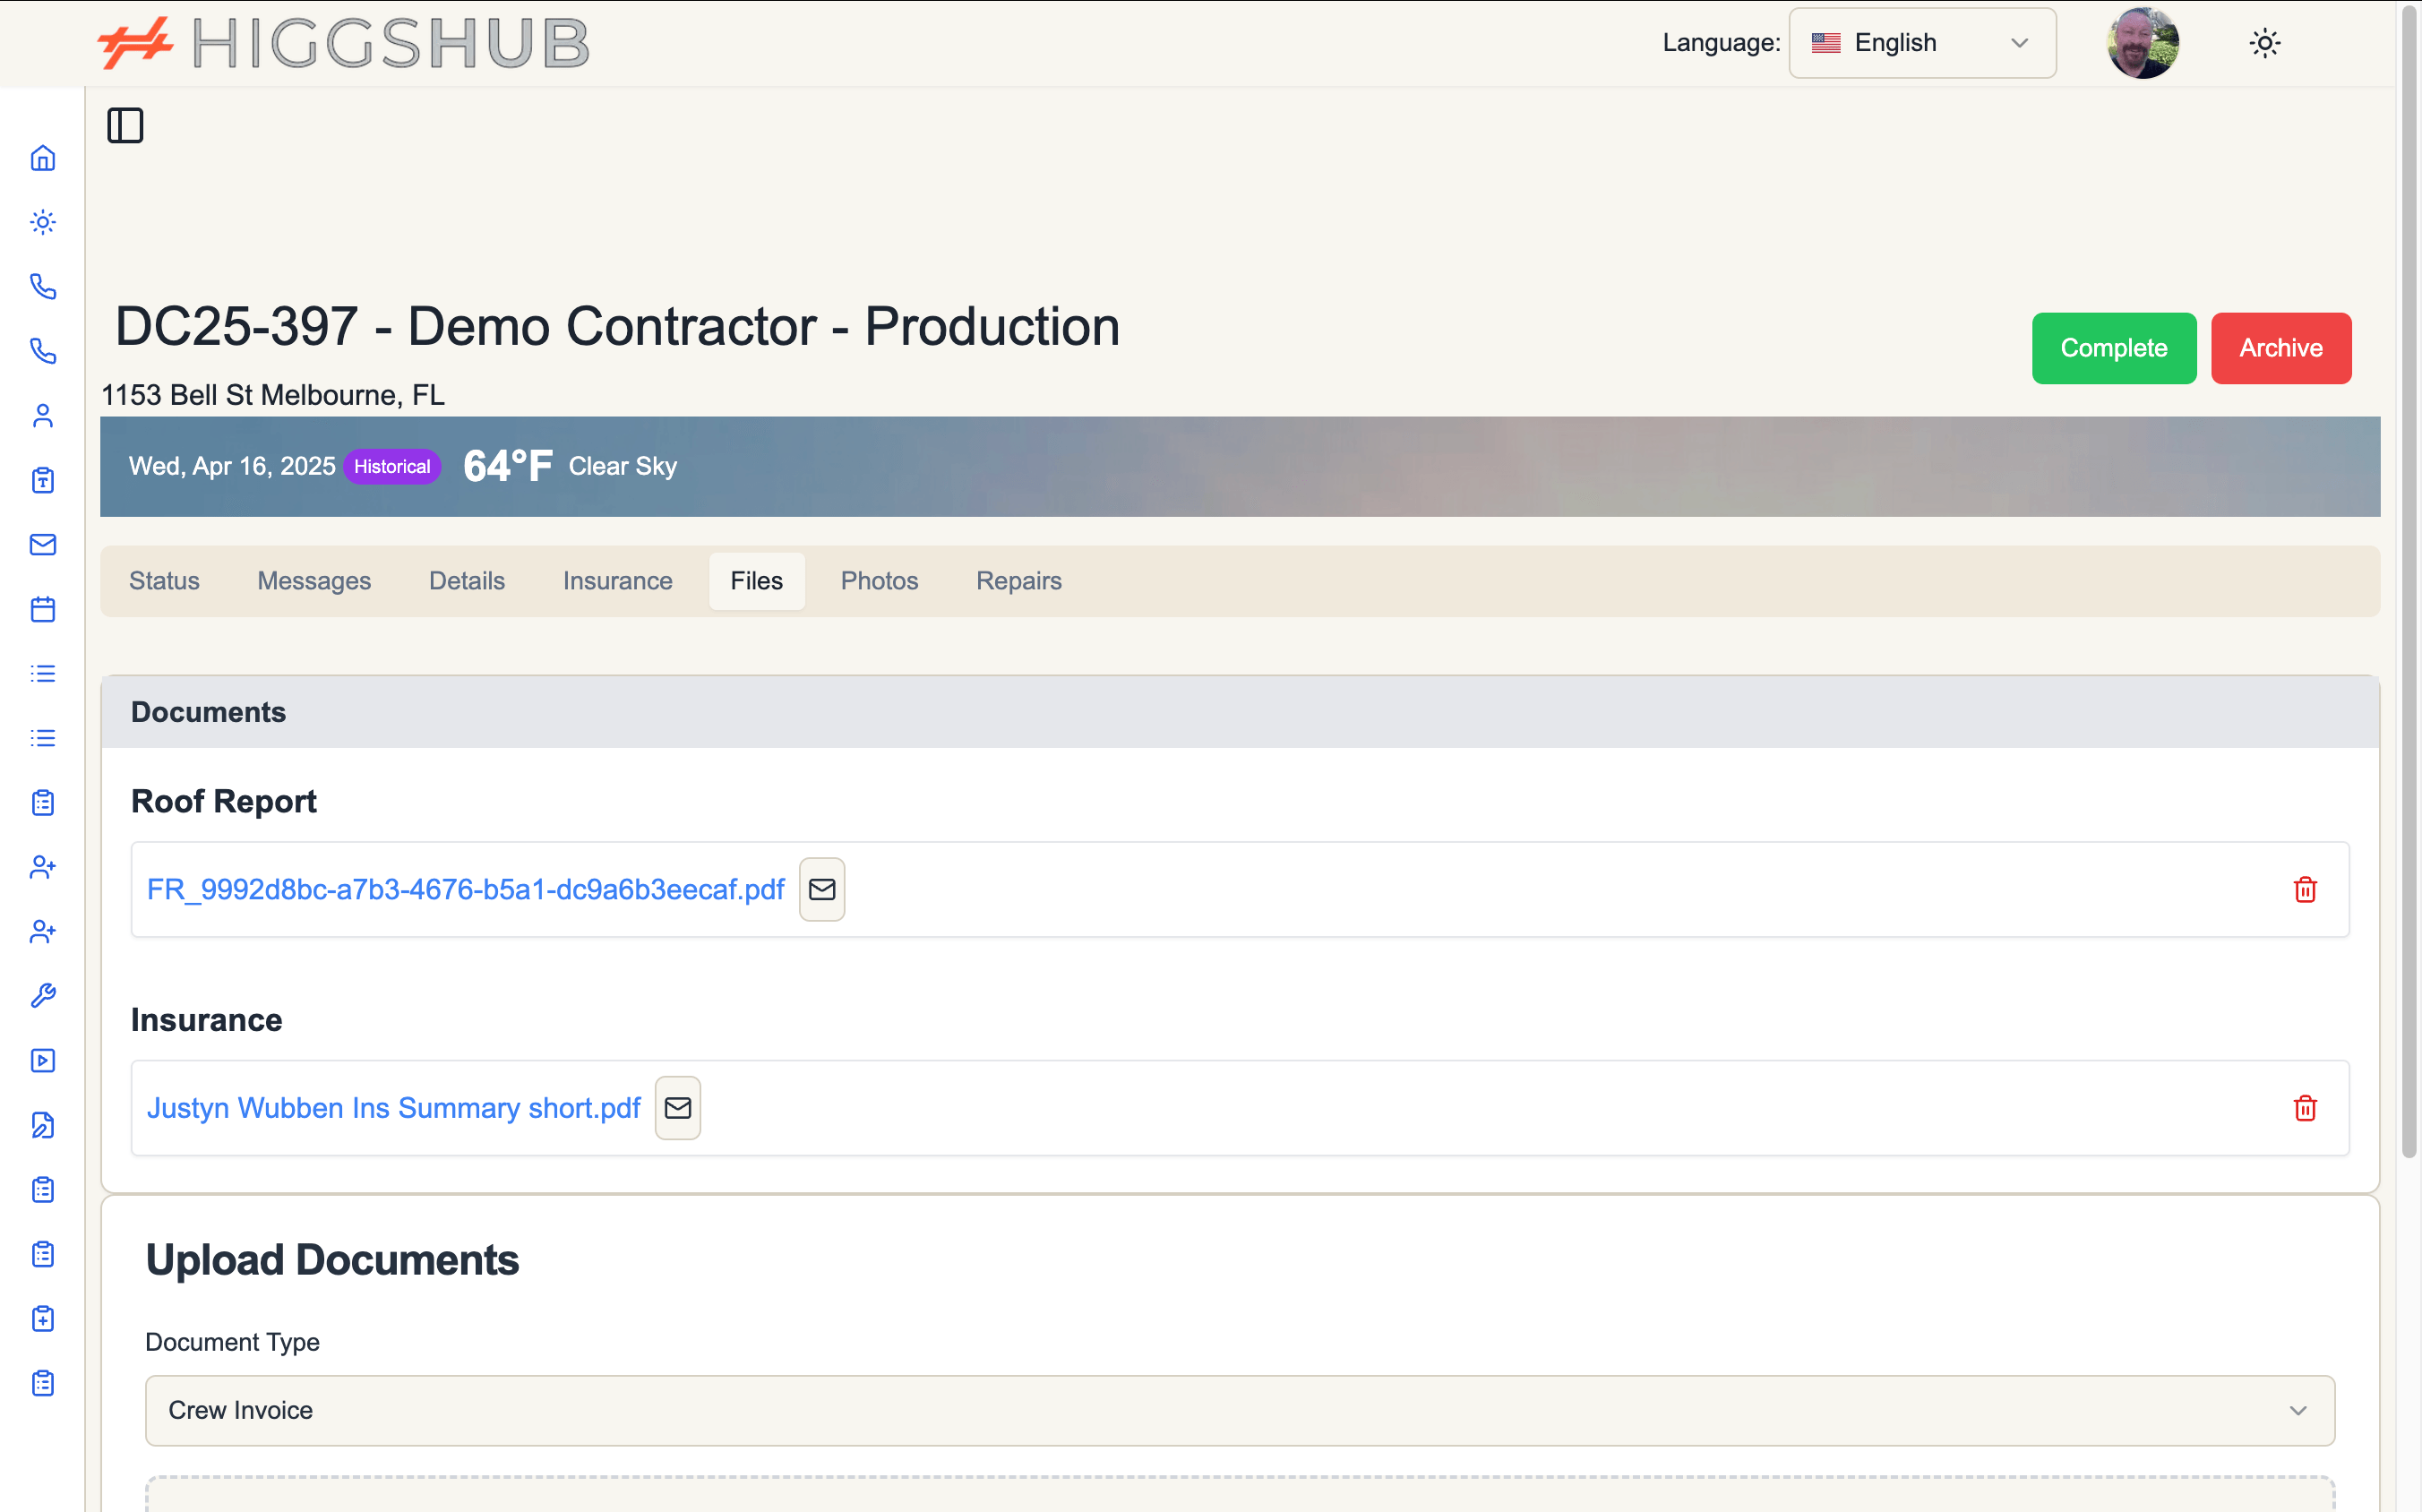Toggle the sidebar collapse control
Image resolution: width=2422 pixels, height=1512 pixels.
tap(125, 124)
